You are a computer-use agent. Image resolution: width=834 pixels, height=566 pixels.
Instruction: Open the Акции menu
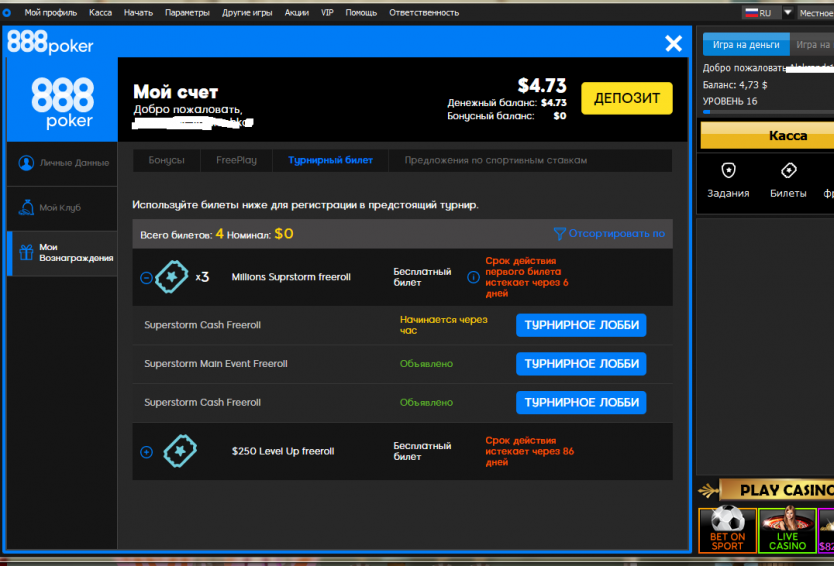(x=297, y=13)
